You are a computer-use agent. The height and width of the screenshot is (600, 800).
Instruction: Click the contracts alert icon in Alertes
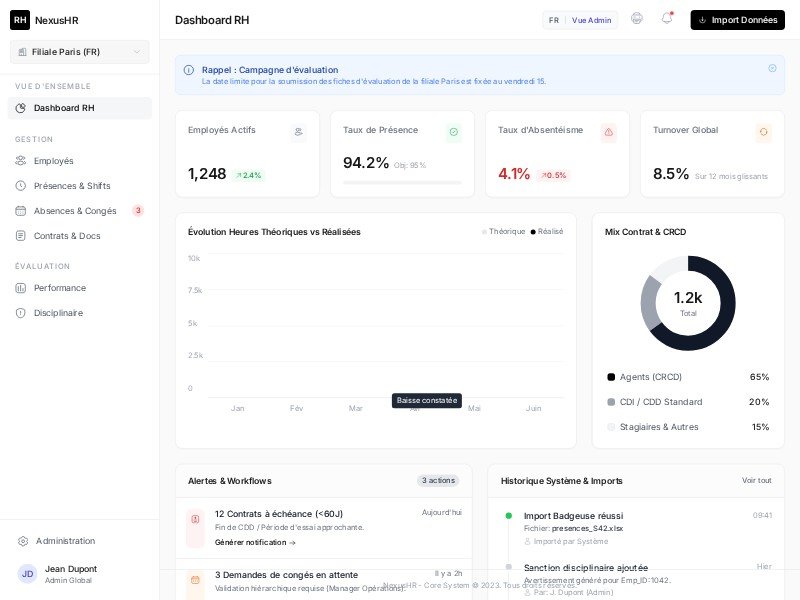[x=195, y=520]
